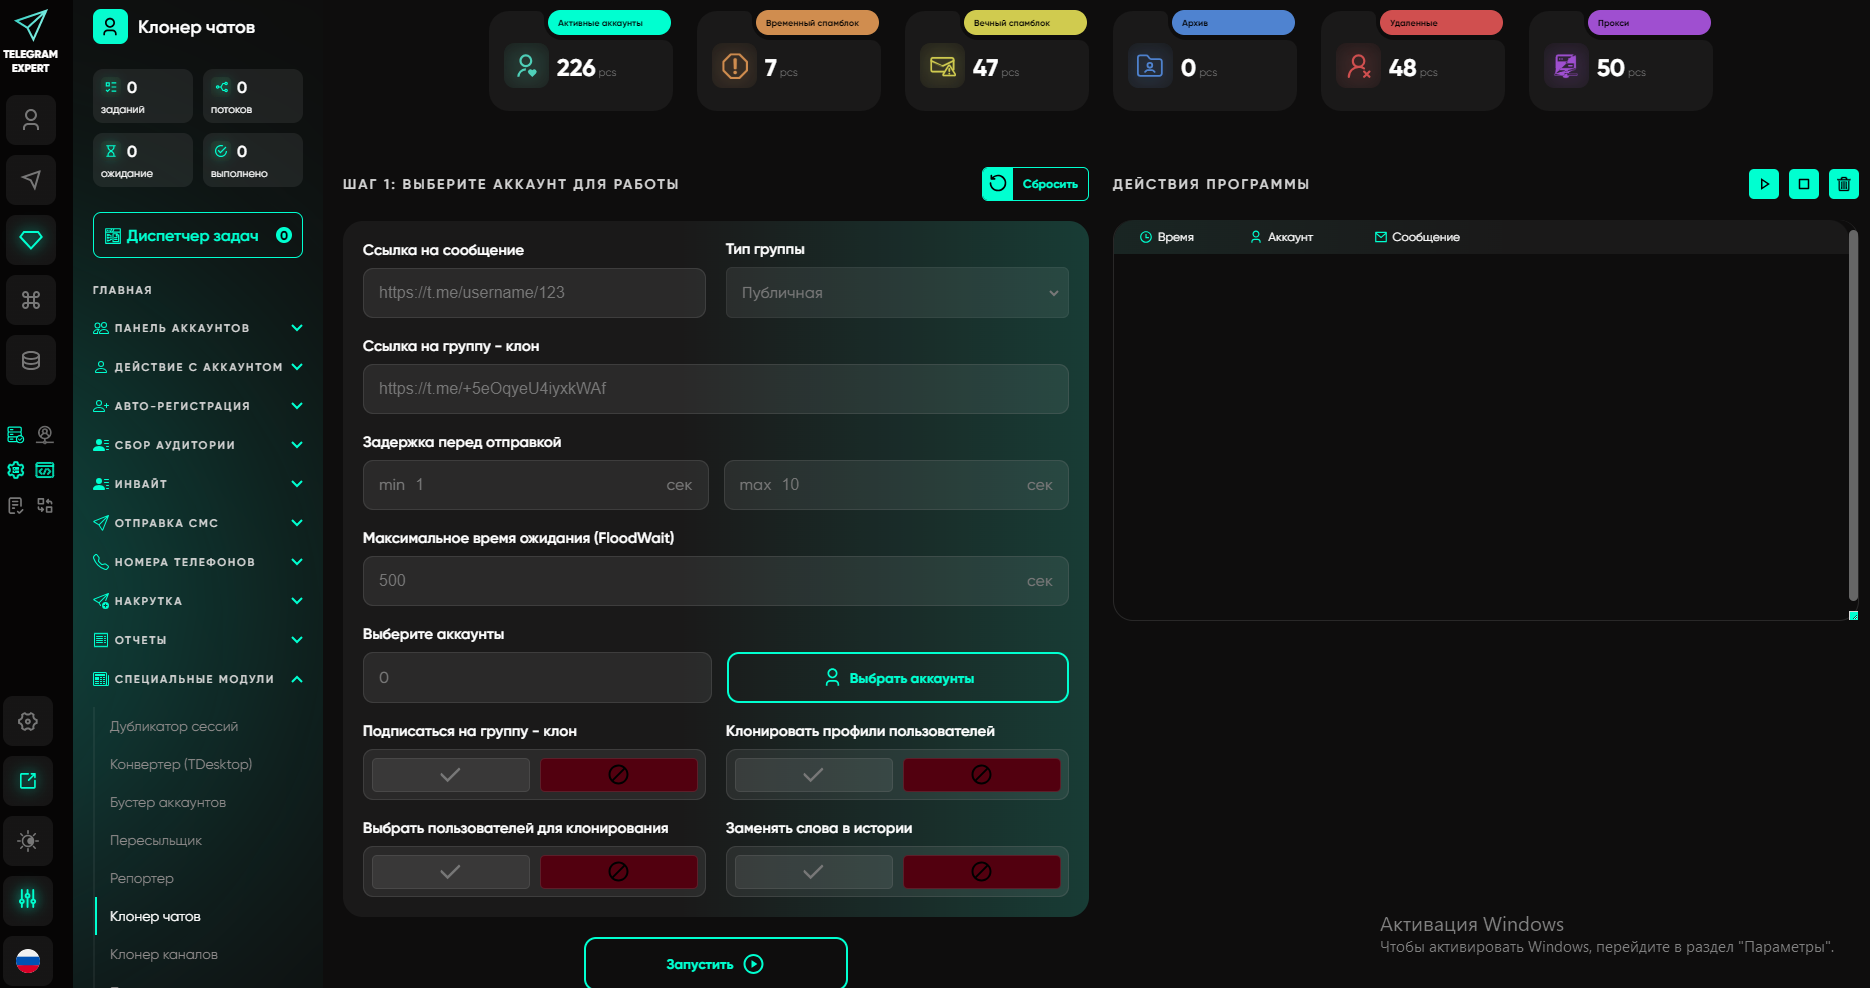1870x988 pixels.
Task: Open the paper plane send section icon
Action: (31, 180)
